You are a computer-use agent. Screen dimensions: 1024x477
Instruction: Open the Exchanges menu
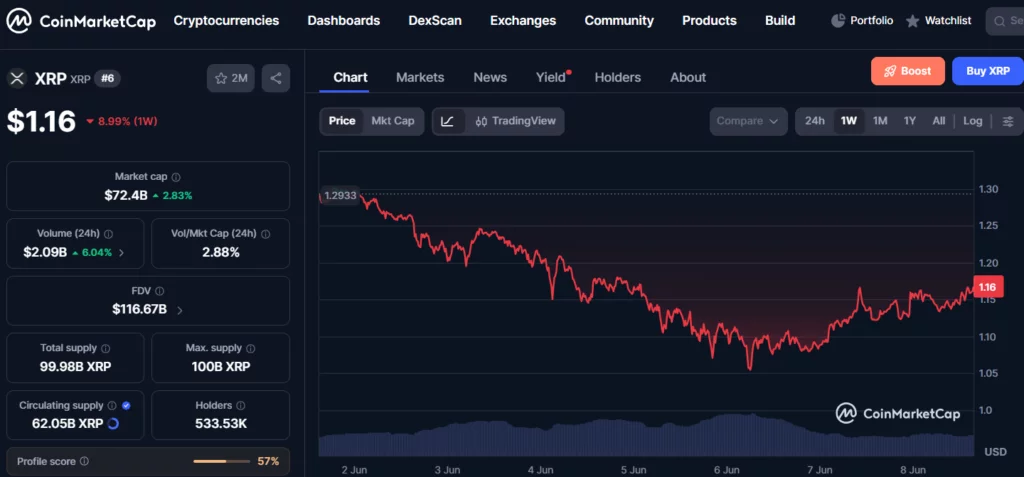[523, 21]
